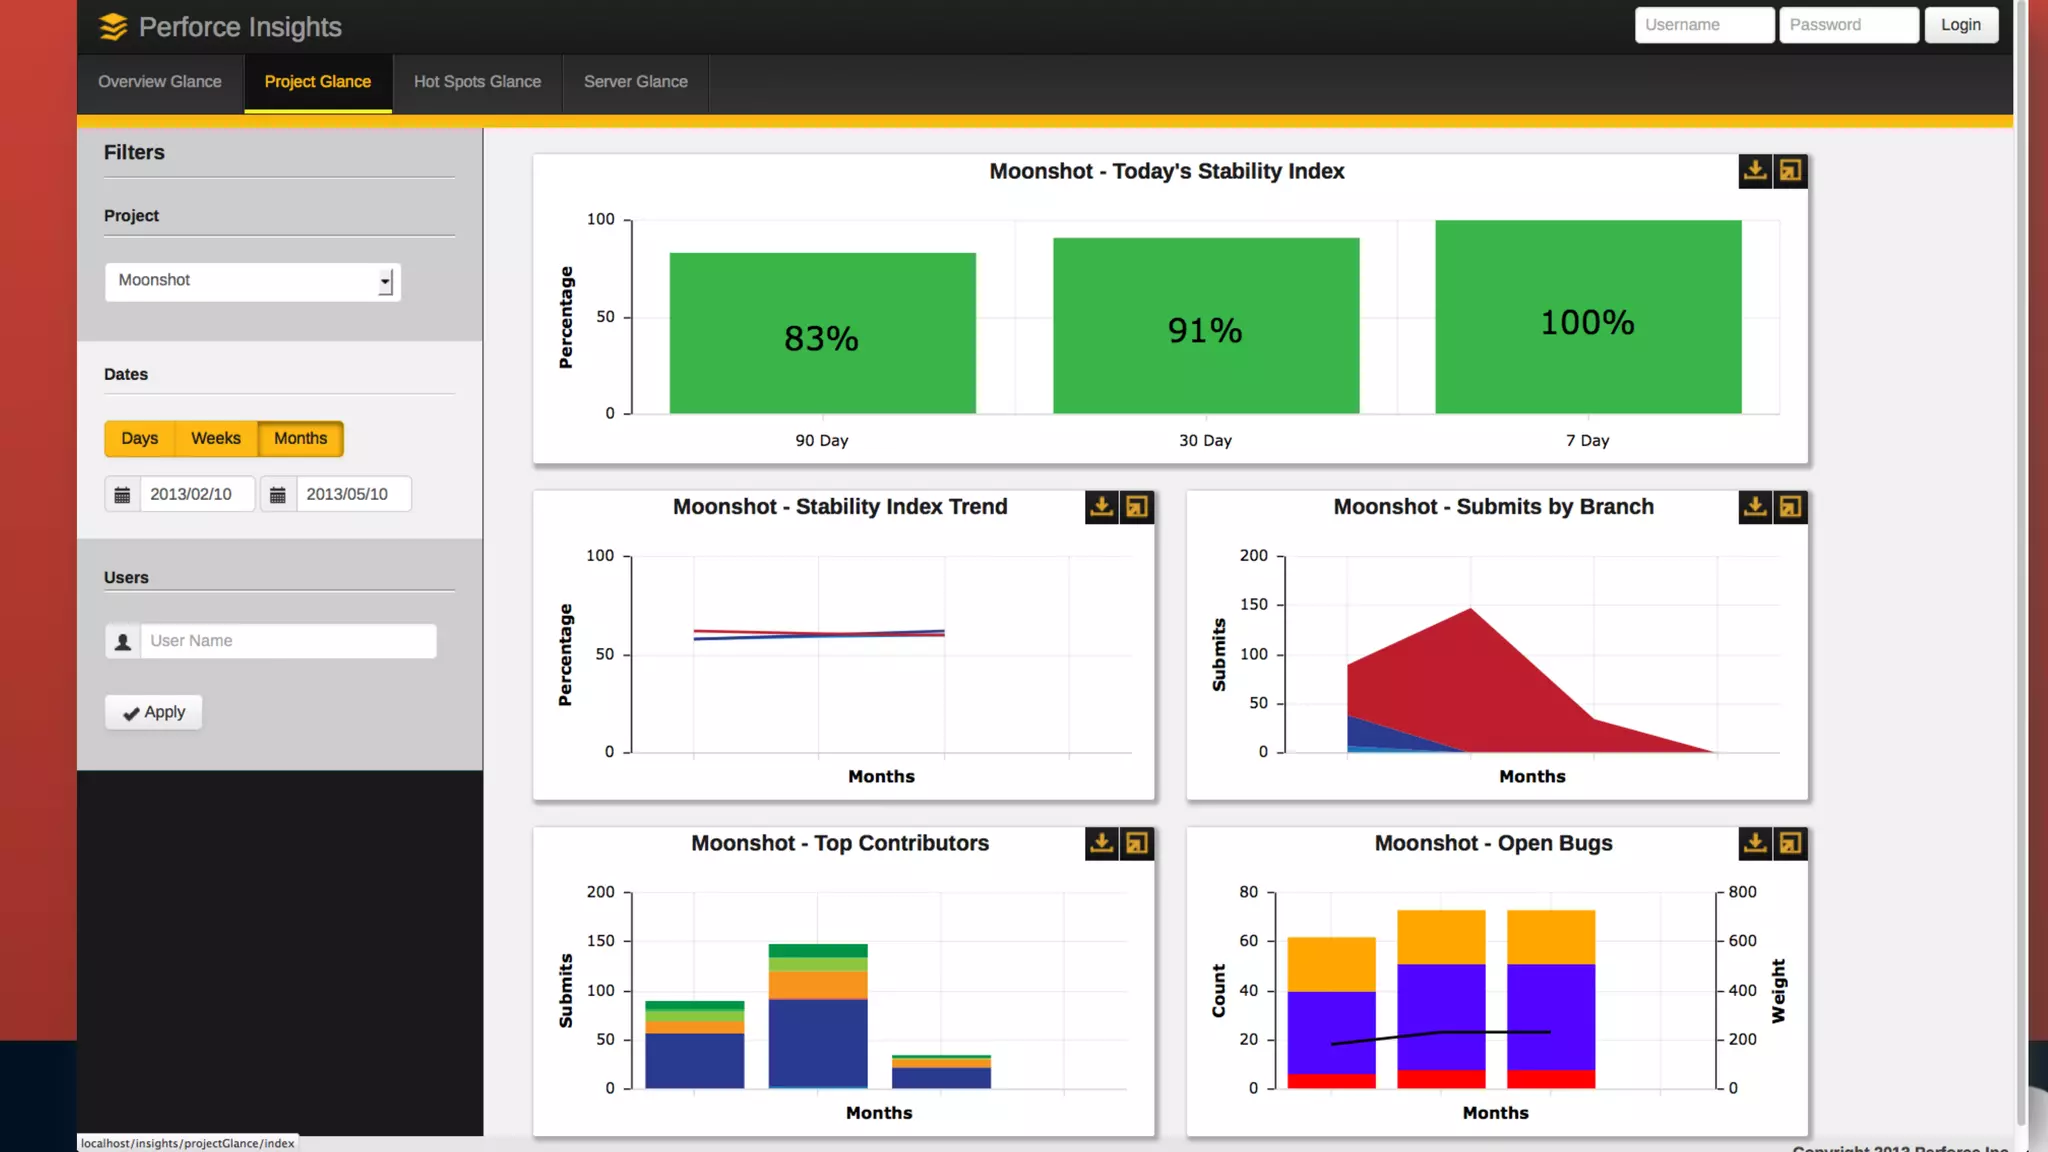This screenshot has width=2048, height=1152.
Task: Focus the User Name filter field
Action: point(287,641)
